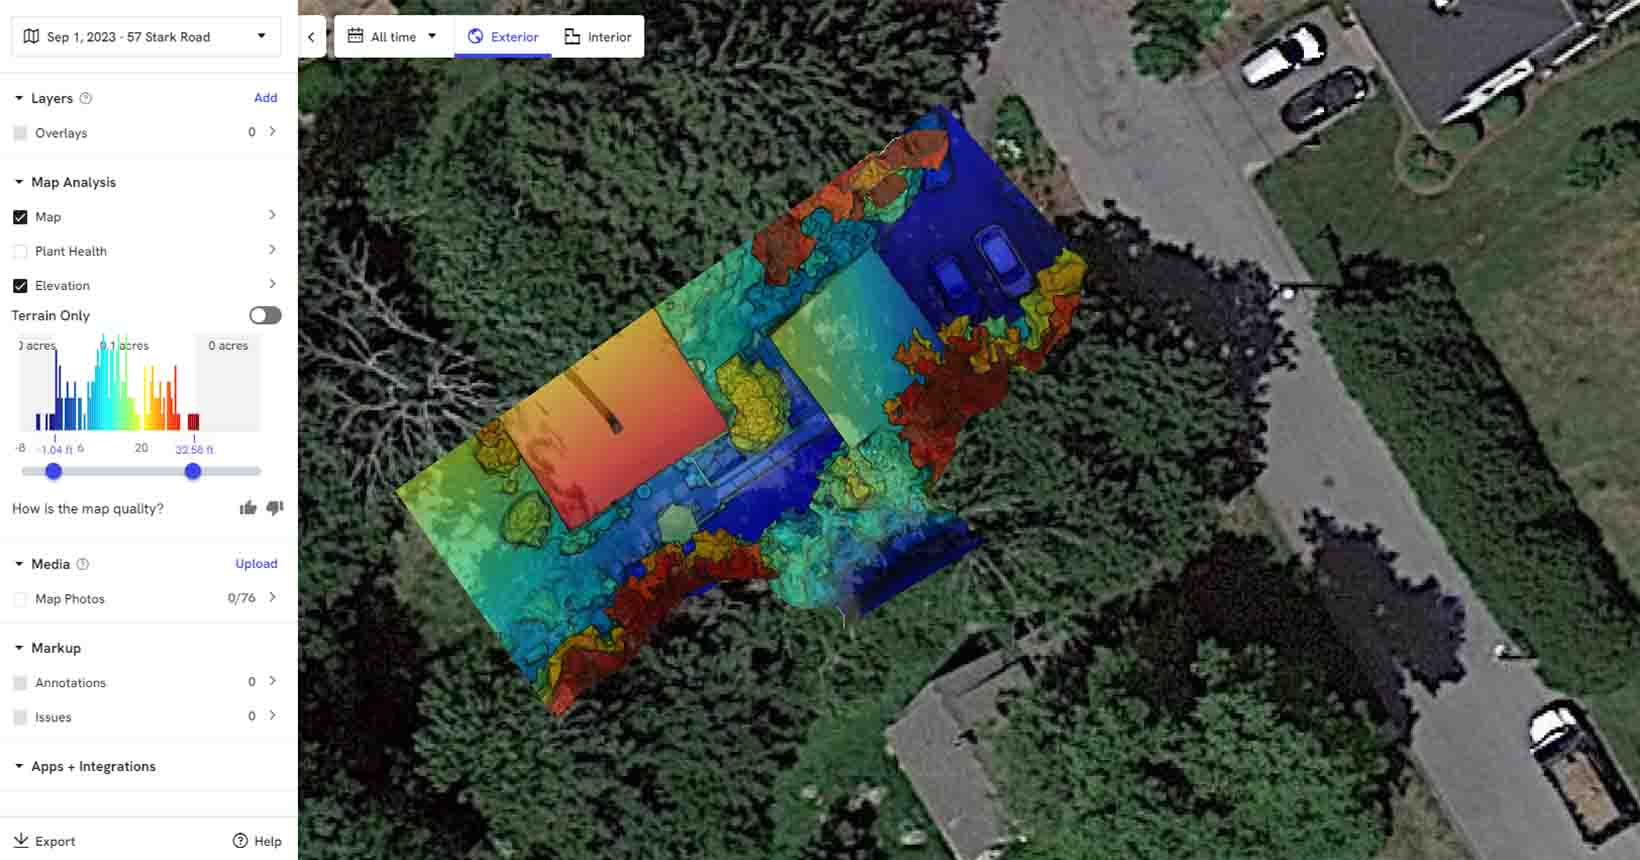The image size is (1640, 860).
Task: Open the Sep 1, 2023 map dropdown
Action: [x=146, y=37]
